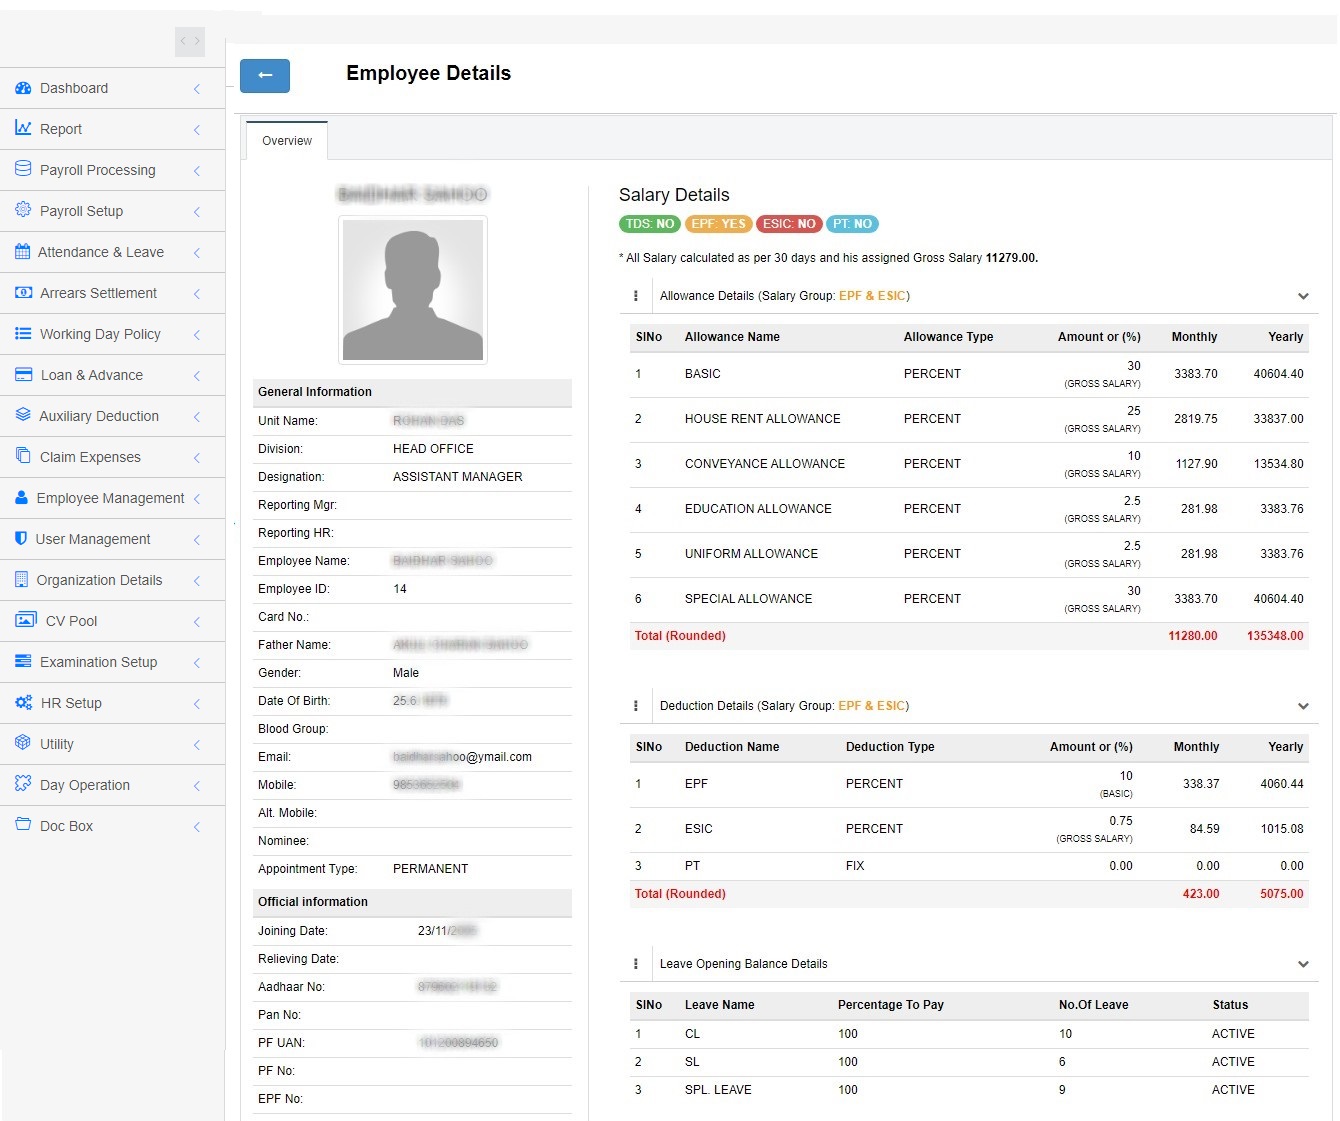The width and height of the screenshot is (1340, 1121).
Task: Collapse the Deduction Details section chevron
Action: click(x=1302, y=706)
